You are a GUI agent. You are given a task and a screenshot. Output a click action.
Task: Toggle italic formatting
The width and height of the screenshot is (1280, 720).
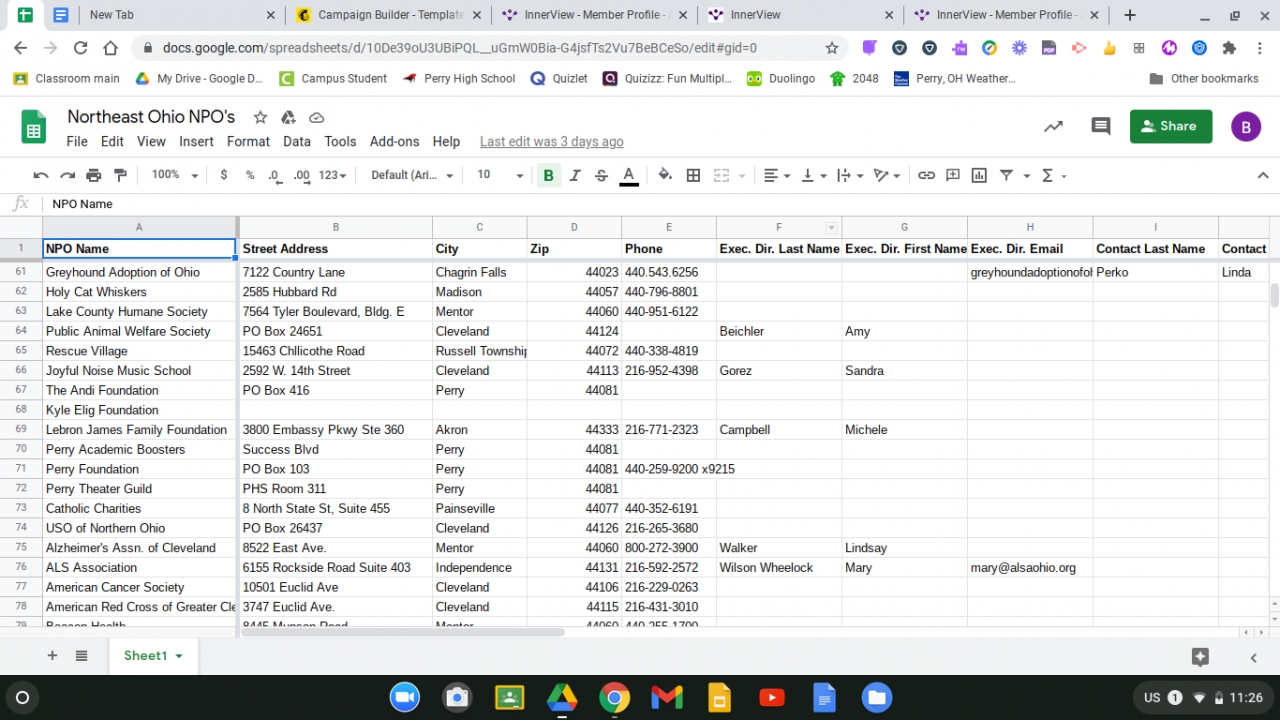tap(575, 175)
